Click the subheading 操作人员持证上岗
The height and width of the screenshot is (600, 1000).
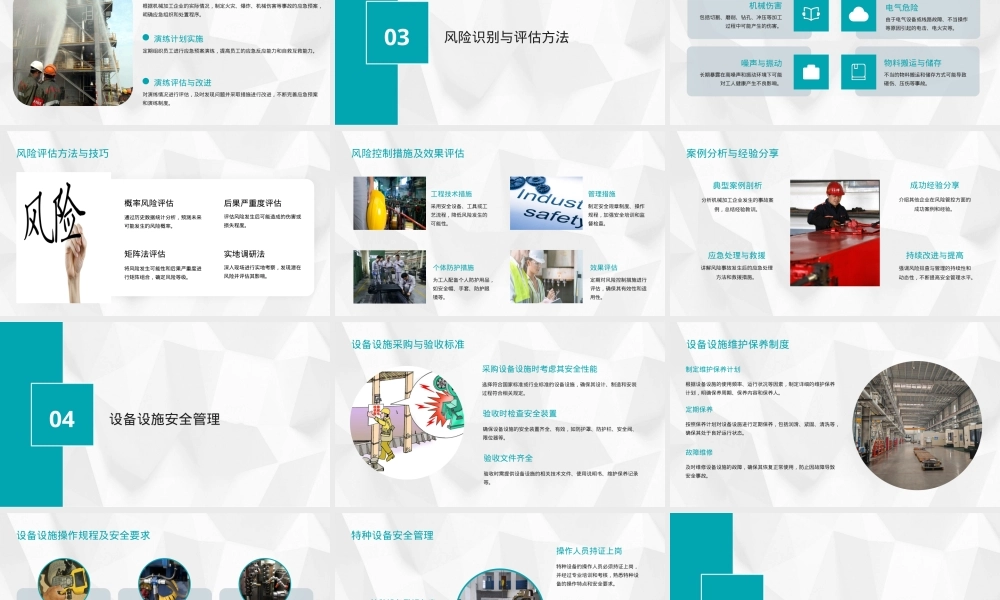(x=589, y=551)
